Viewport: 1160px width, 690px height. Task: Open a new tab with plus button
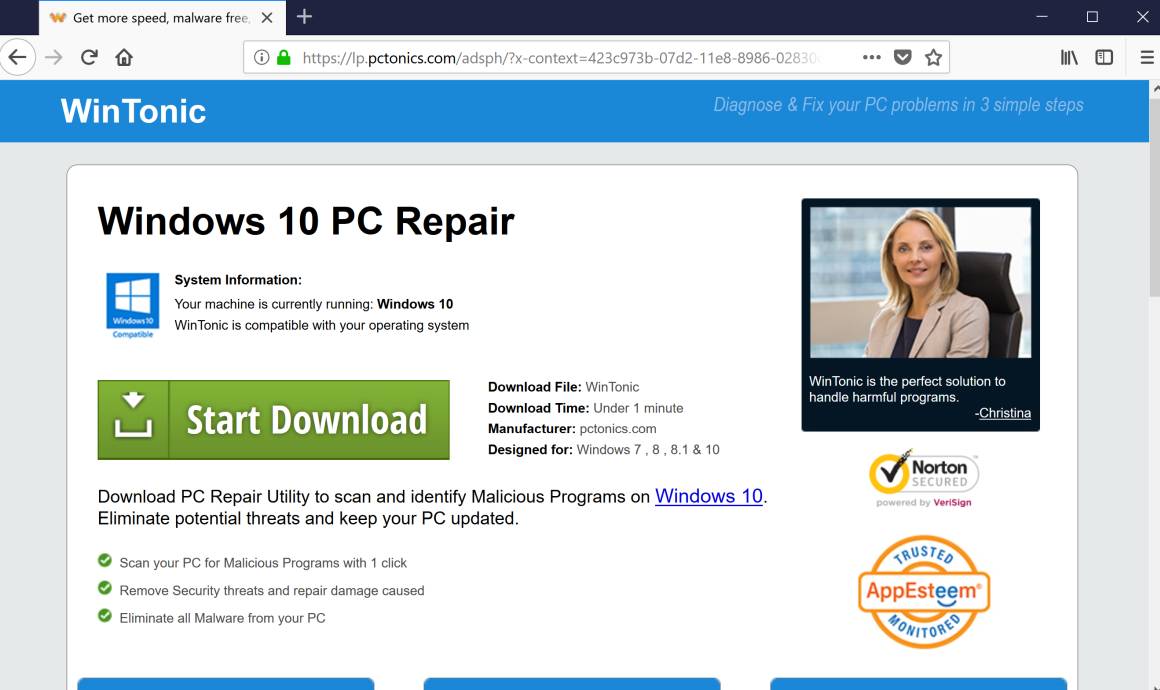[304, 16]
